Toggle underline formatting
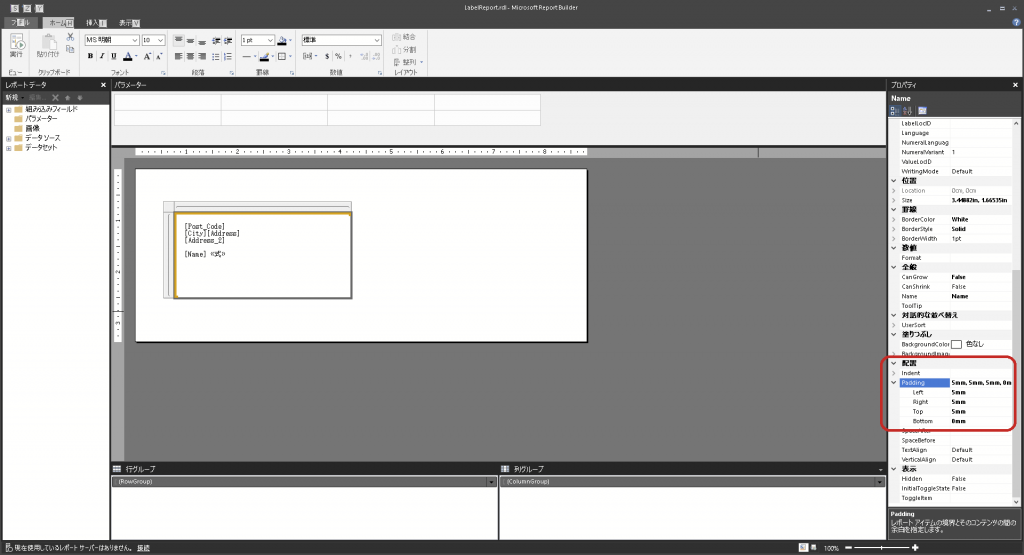The width and height of the screenshot is (1024, 555). pos(114,56)
